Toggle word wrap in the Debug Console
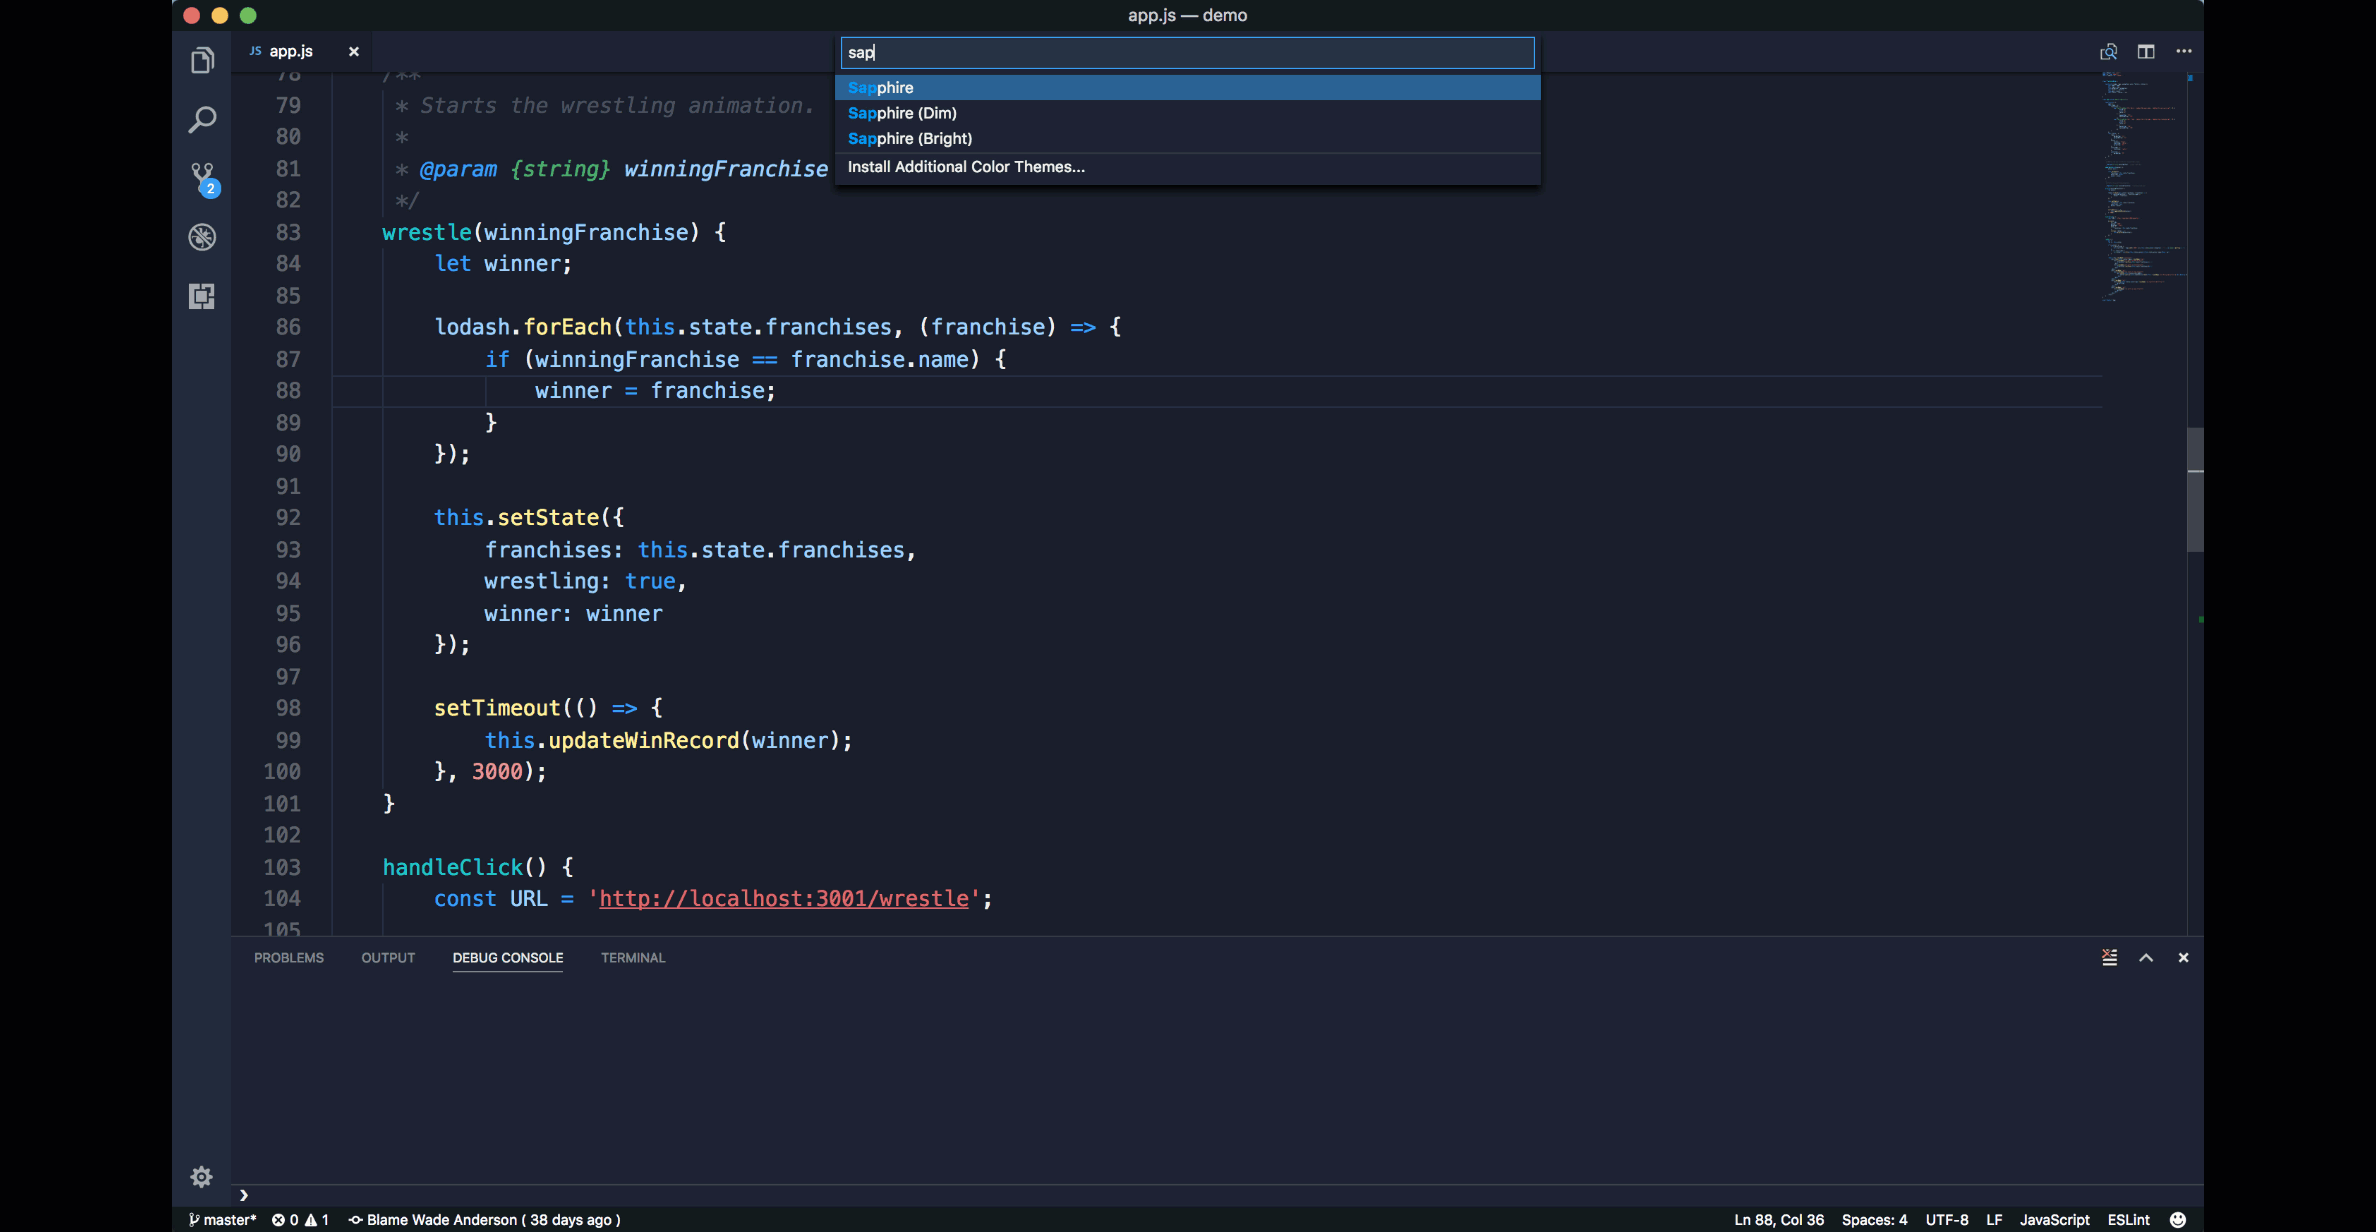 (2110, 957)
